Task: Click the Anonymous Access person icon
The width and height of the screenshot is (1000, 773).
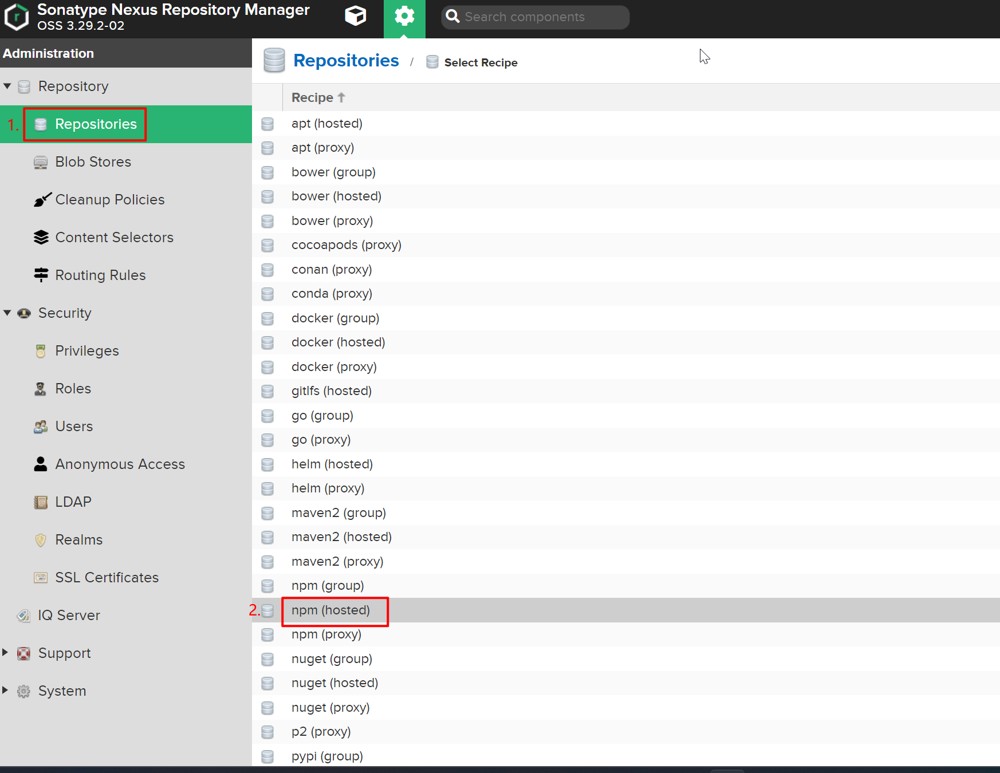Action: [40, 464]
